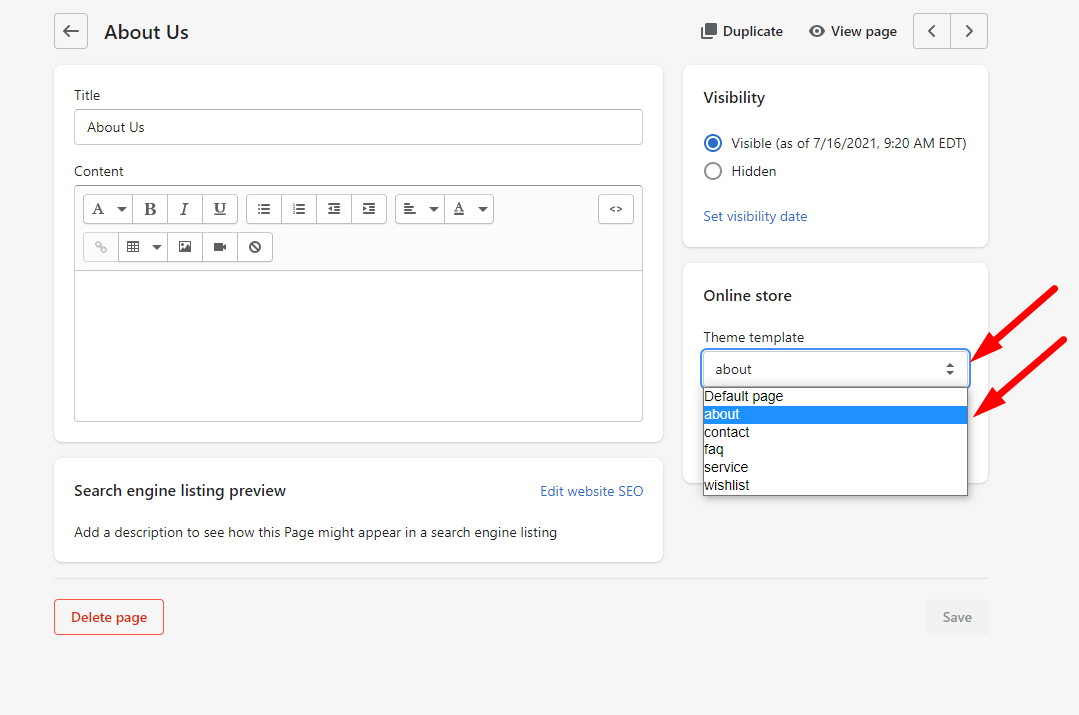Insert a video into content
This screenshot has height=715, width=1079.
pyautogui.click(x=220, y=247)
